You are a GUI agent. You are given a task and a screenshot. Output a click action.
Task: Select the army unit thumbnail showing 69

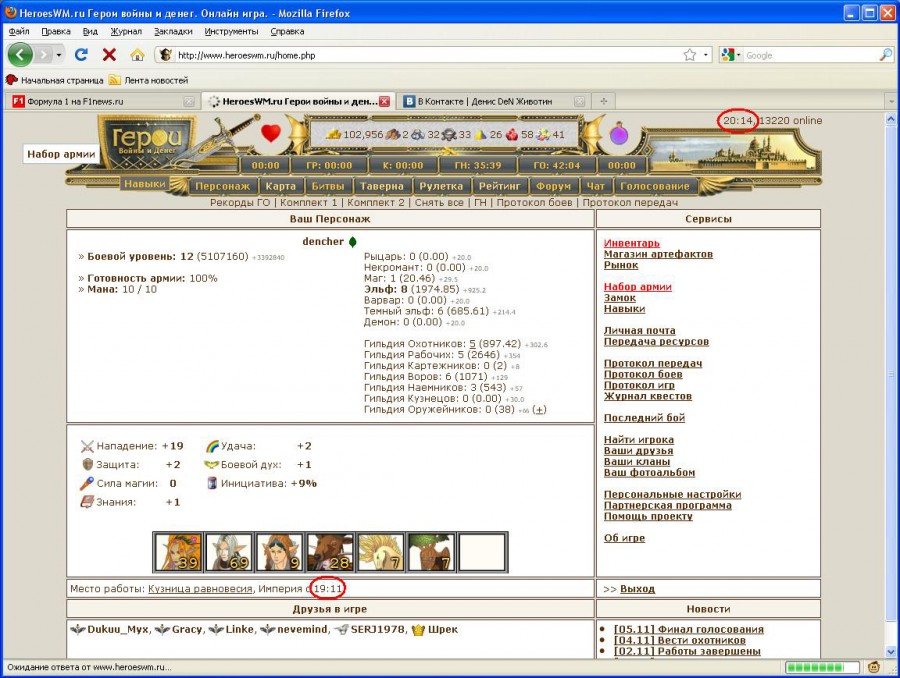(x=229, y=552)
